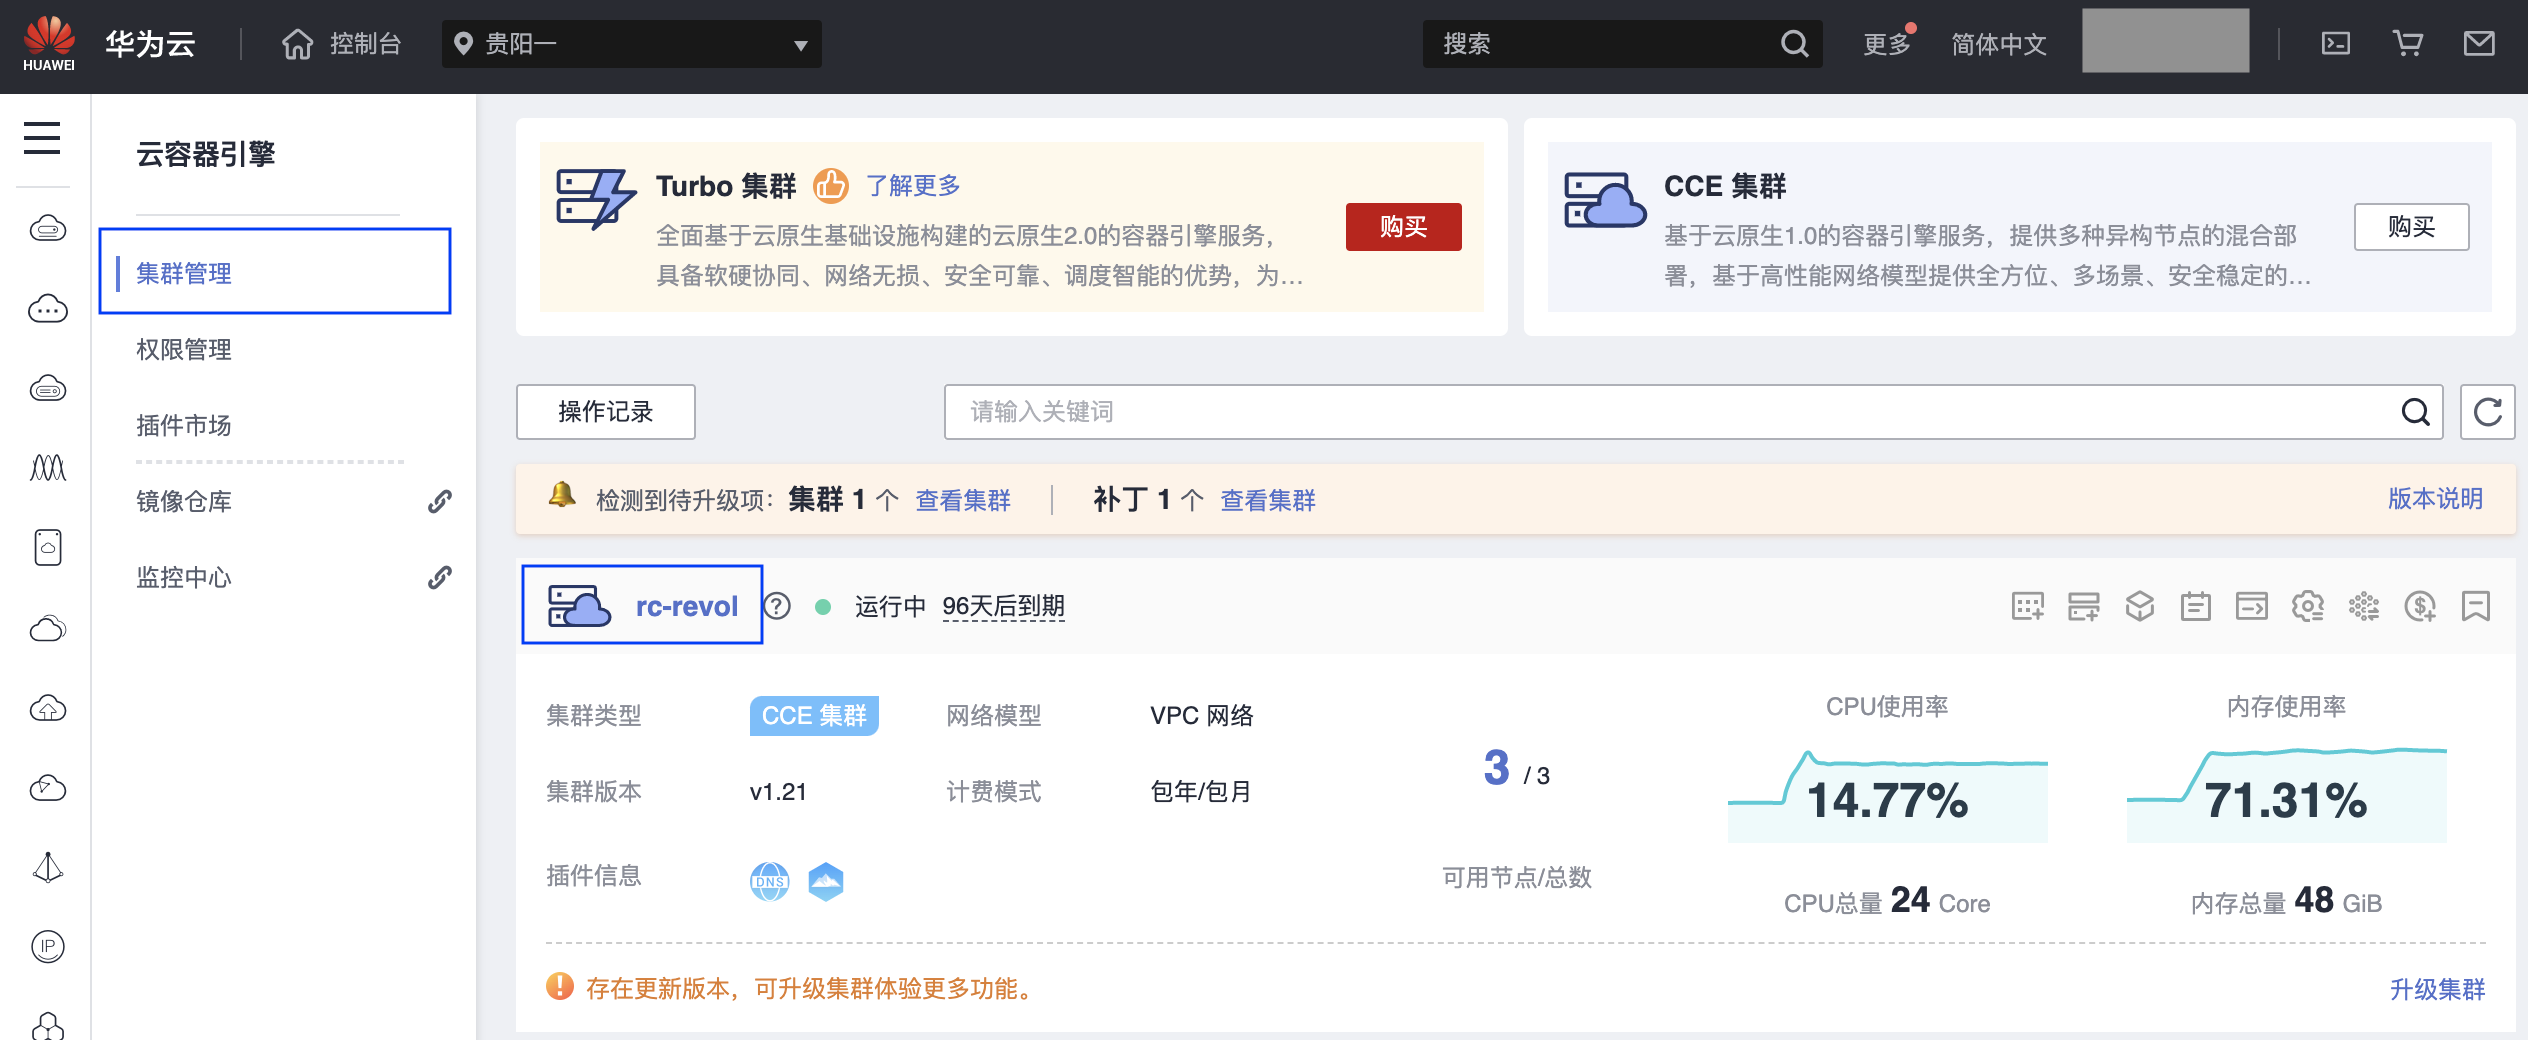Screen dimensions: 2528x1040
Task: Click the 3 / 3 available nodes count
Action: click(x=1516, y=770)
